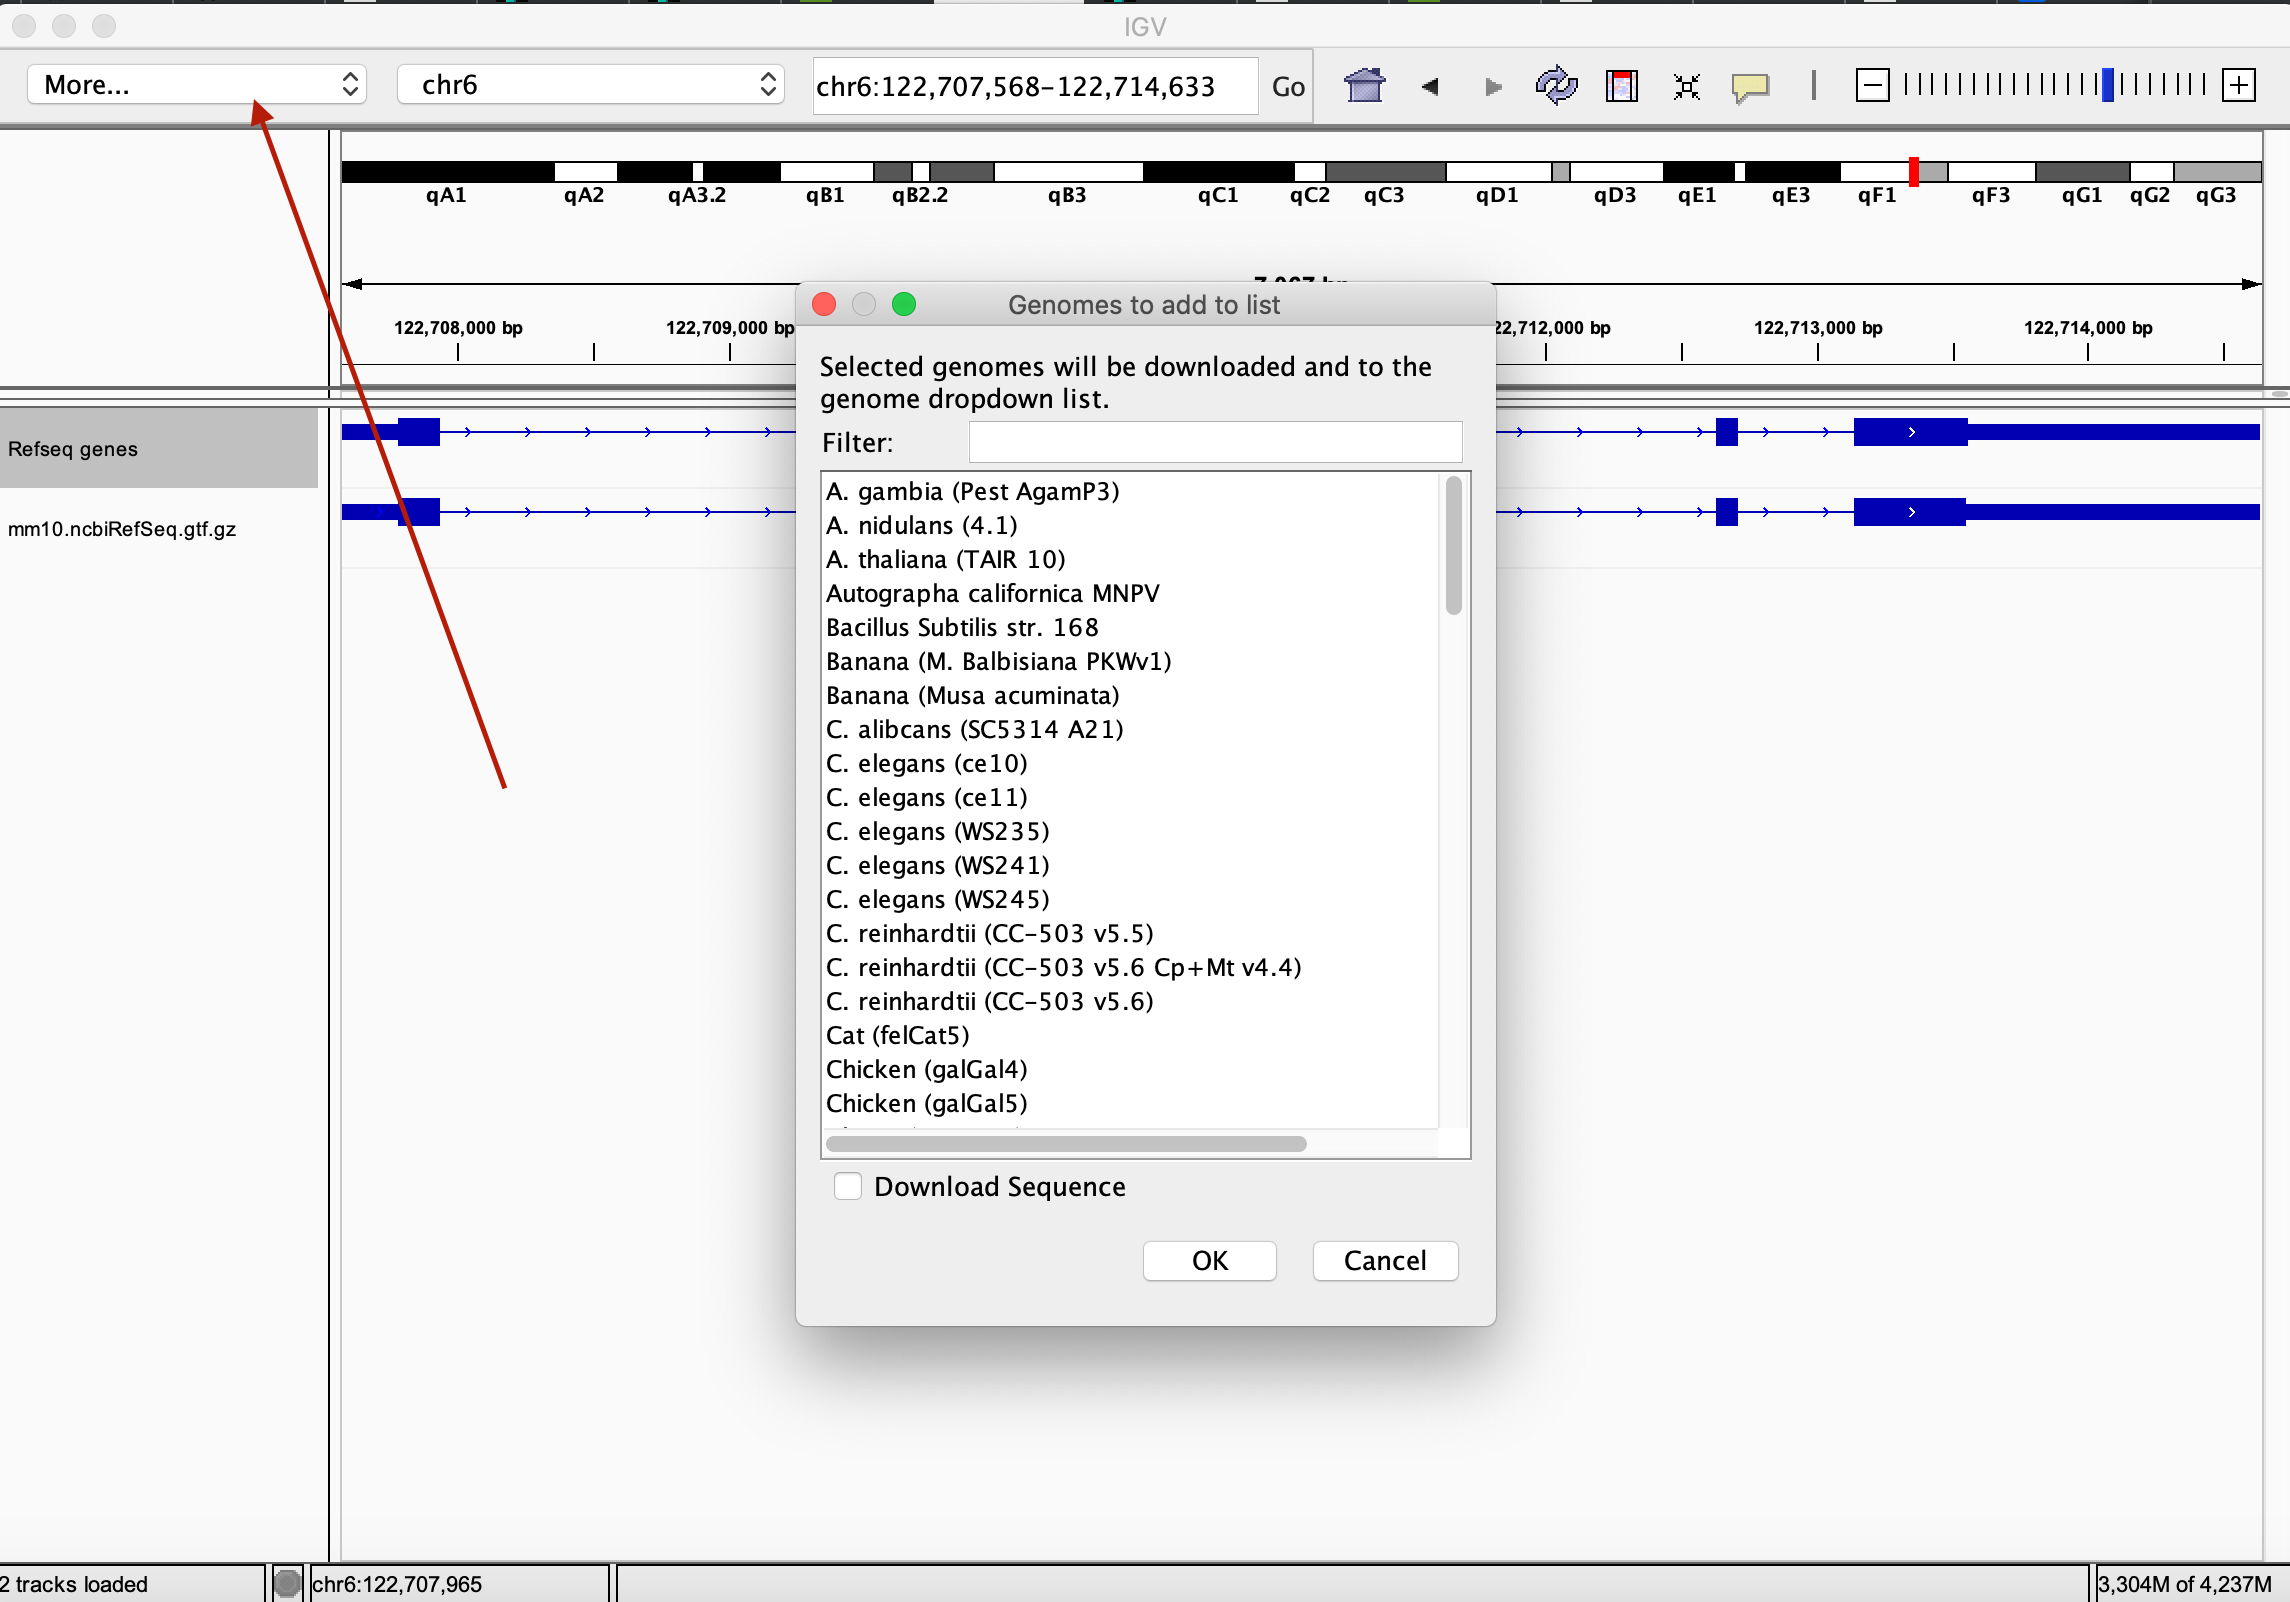2290x1602 pixels.
Task: Click the back navigation arrow
Action: pyautogui.click(x=1430, y=87)
